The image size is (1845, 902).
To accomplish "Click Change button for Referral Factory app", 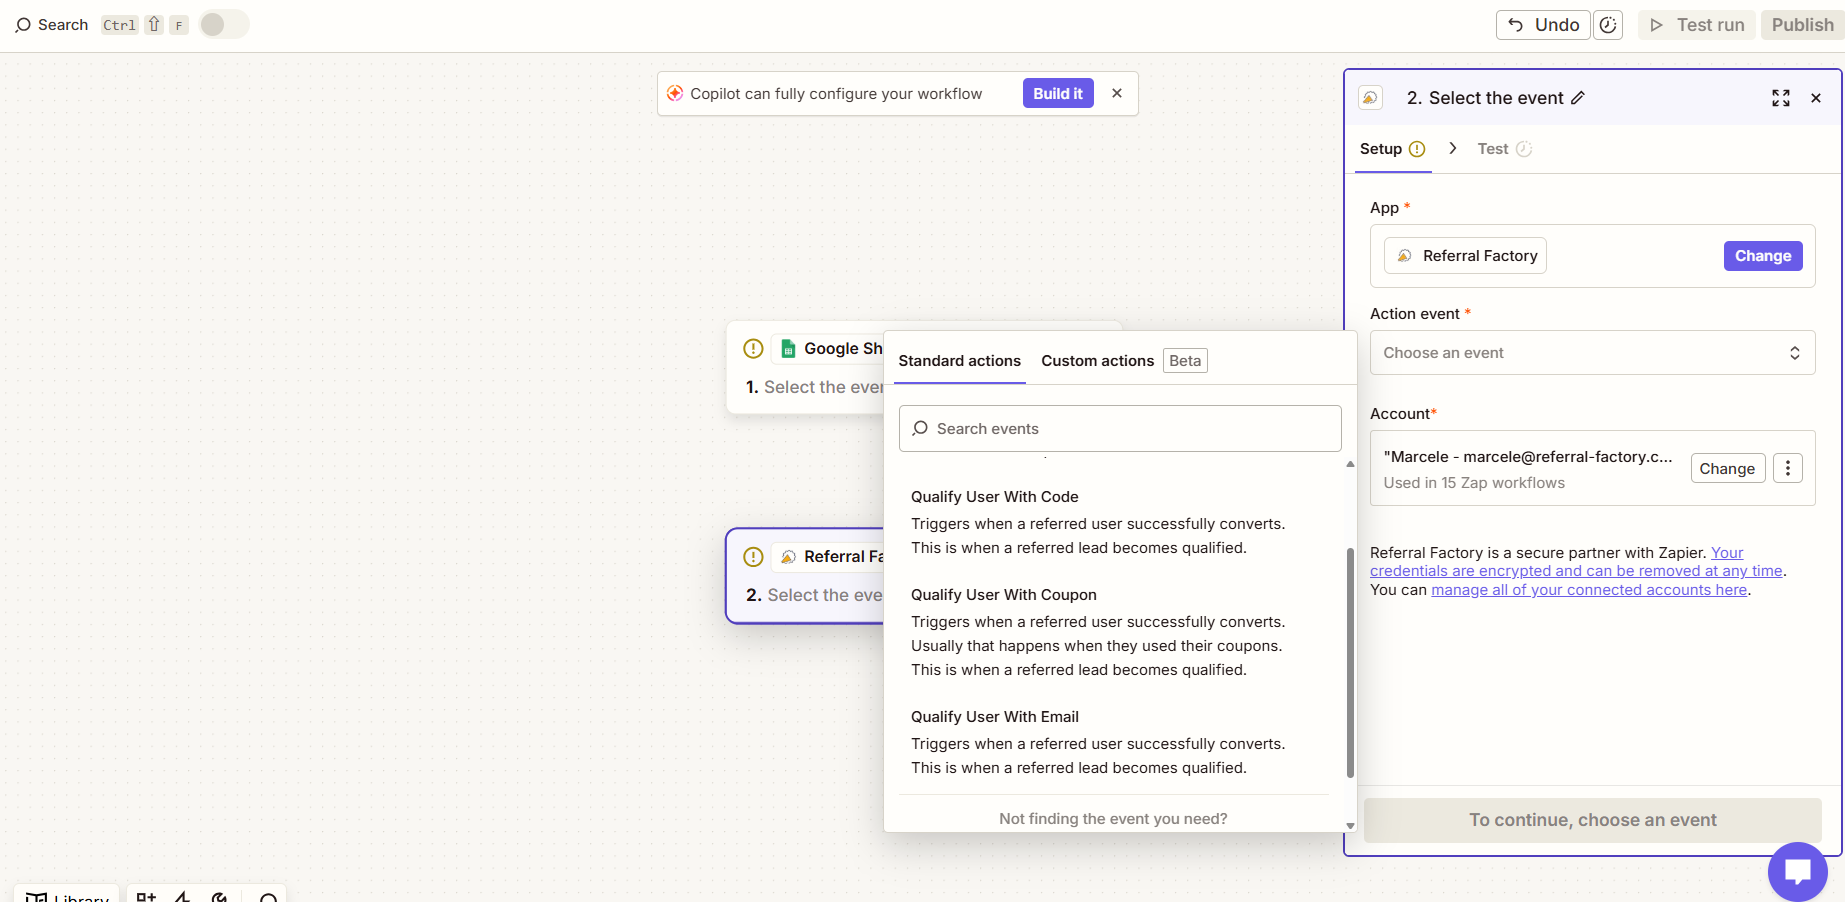I will pos(1763,256).
